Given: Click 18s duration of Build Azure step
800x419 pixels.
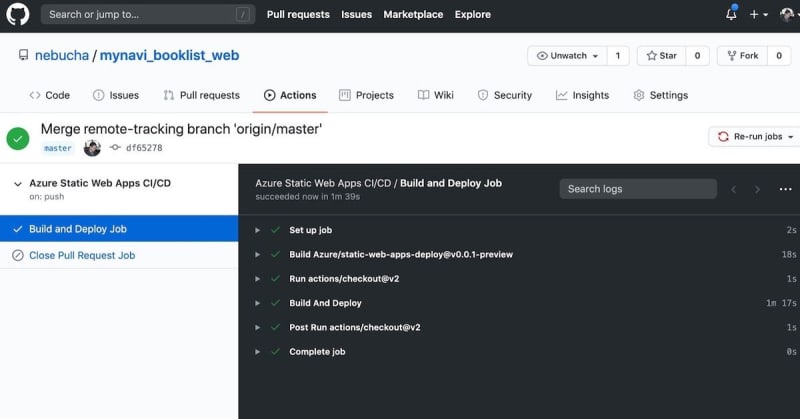Looking at the screenshot, I should tap(789, 254).
